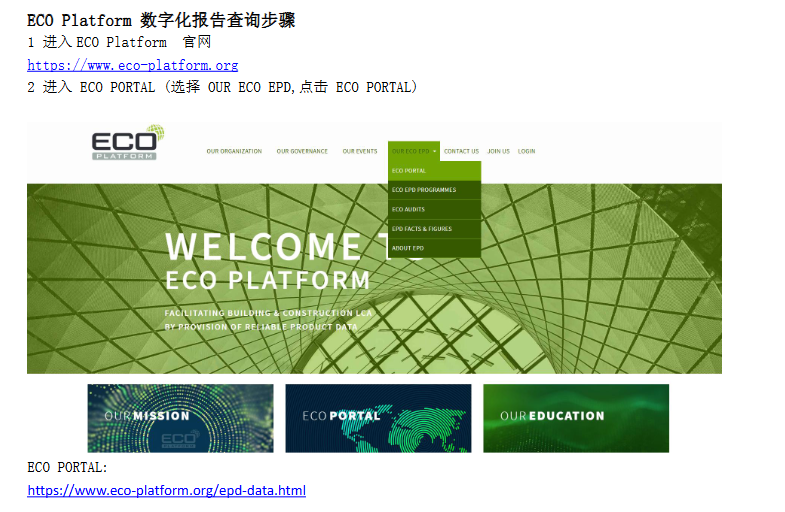Screen dimensions: 785x512
Task: Open the https://www.eco-platform.org link
Action: coord(133,66)
